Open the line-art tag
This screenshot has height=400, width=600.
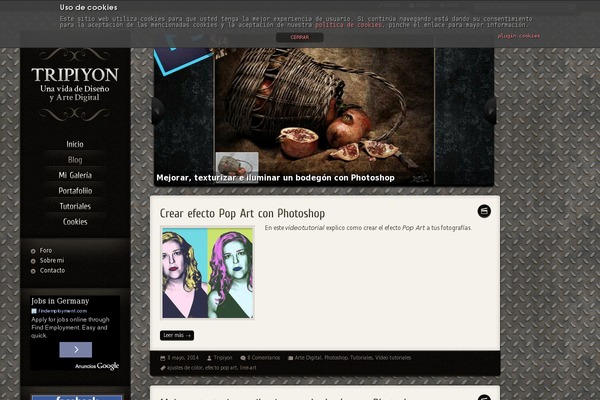pyautogui.click(x=248, y=368)
